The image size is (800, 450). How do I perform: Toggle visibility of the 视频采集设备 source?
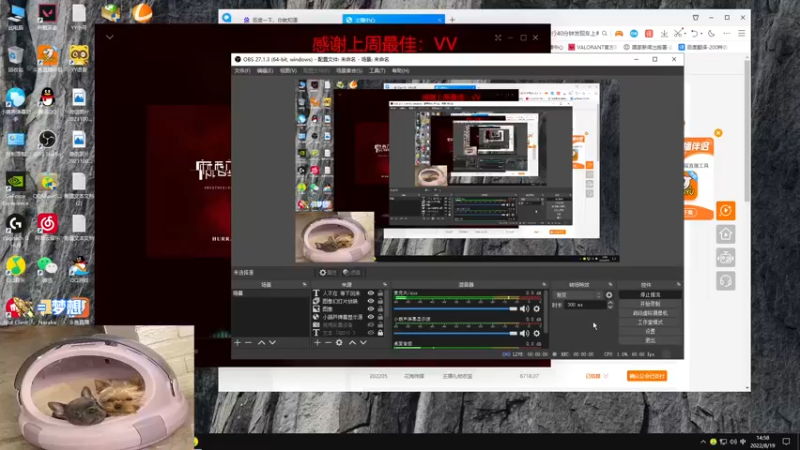371,324
